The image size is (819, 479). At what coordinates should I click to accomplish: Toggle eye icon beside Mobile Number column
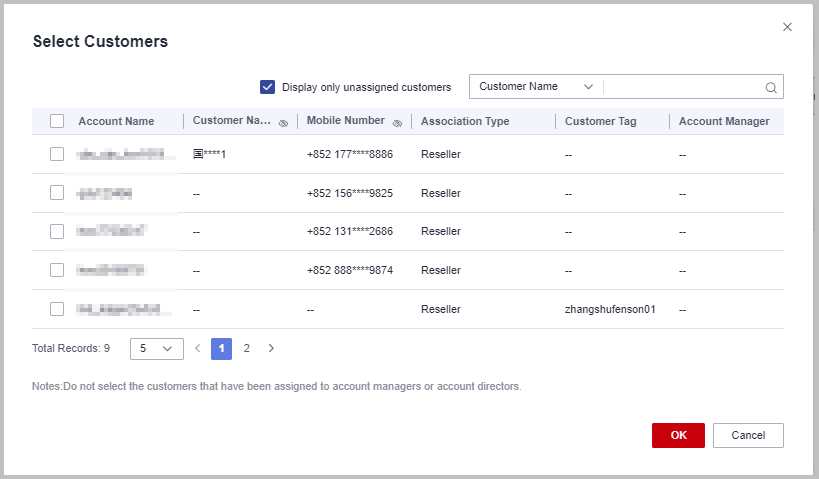click(397, 122)
